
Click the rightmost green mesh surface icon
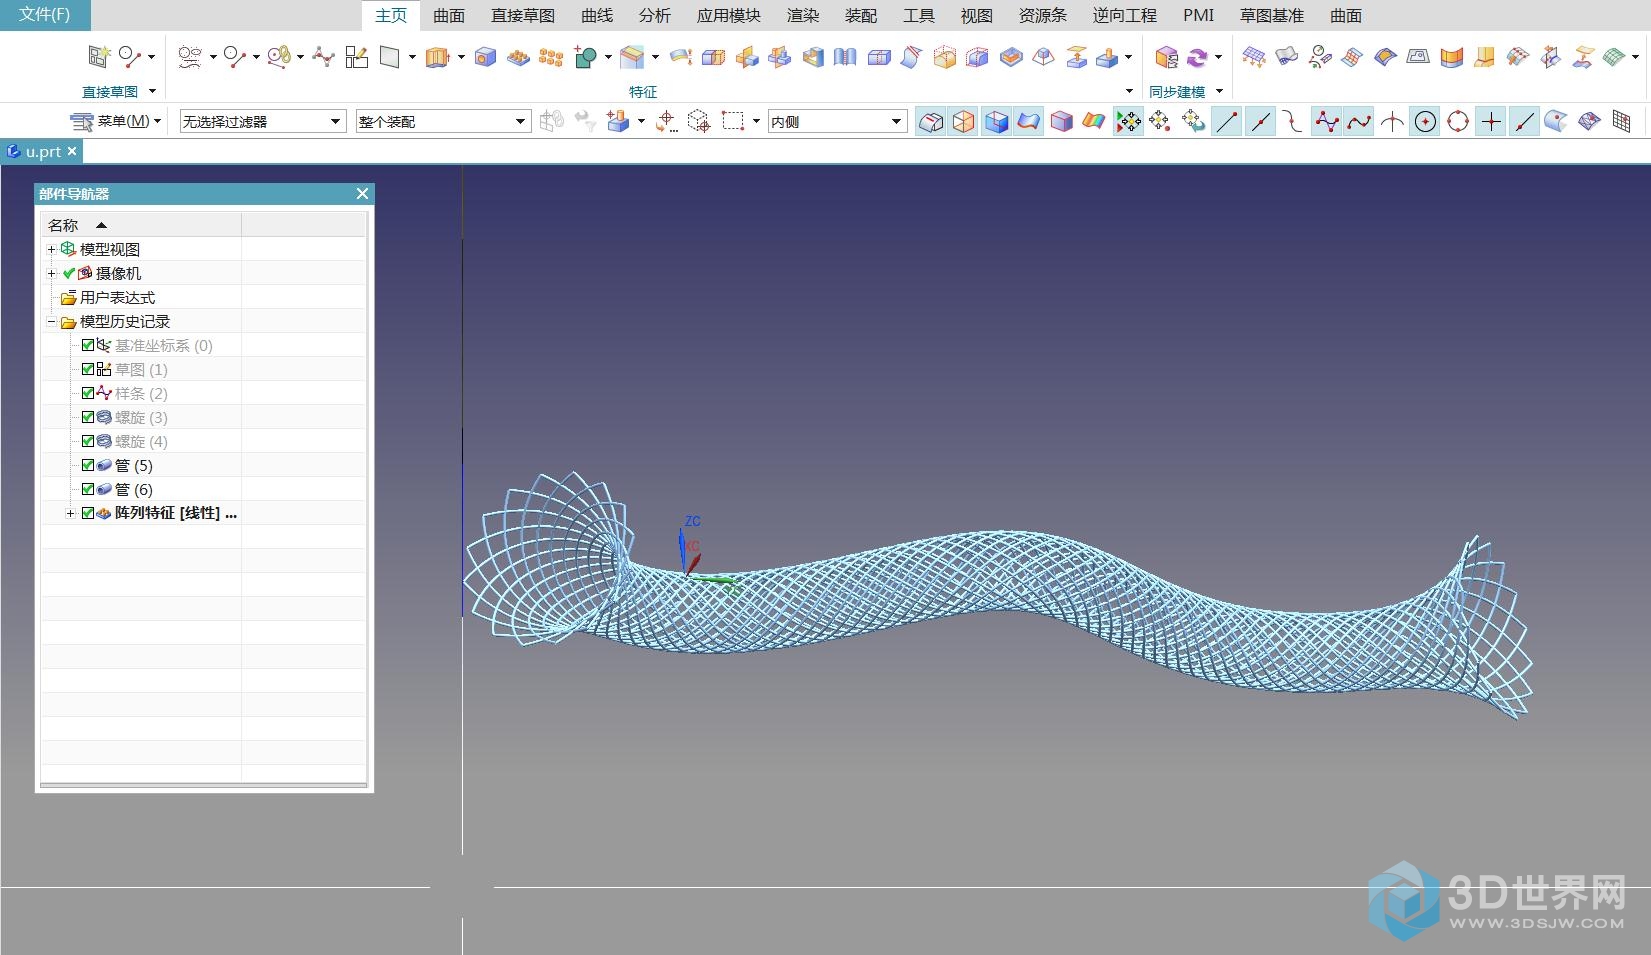click(x=1613, y=57)
